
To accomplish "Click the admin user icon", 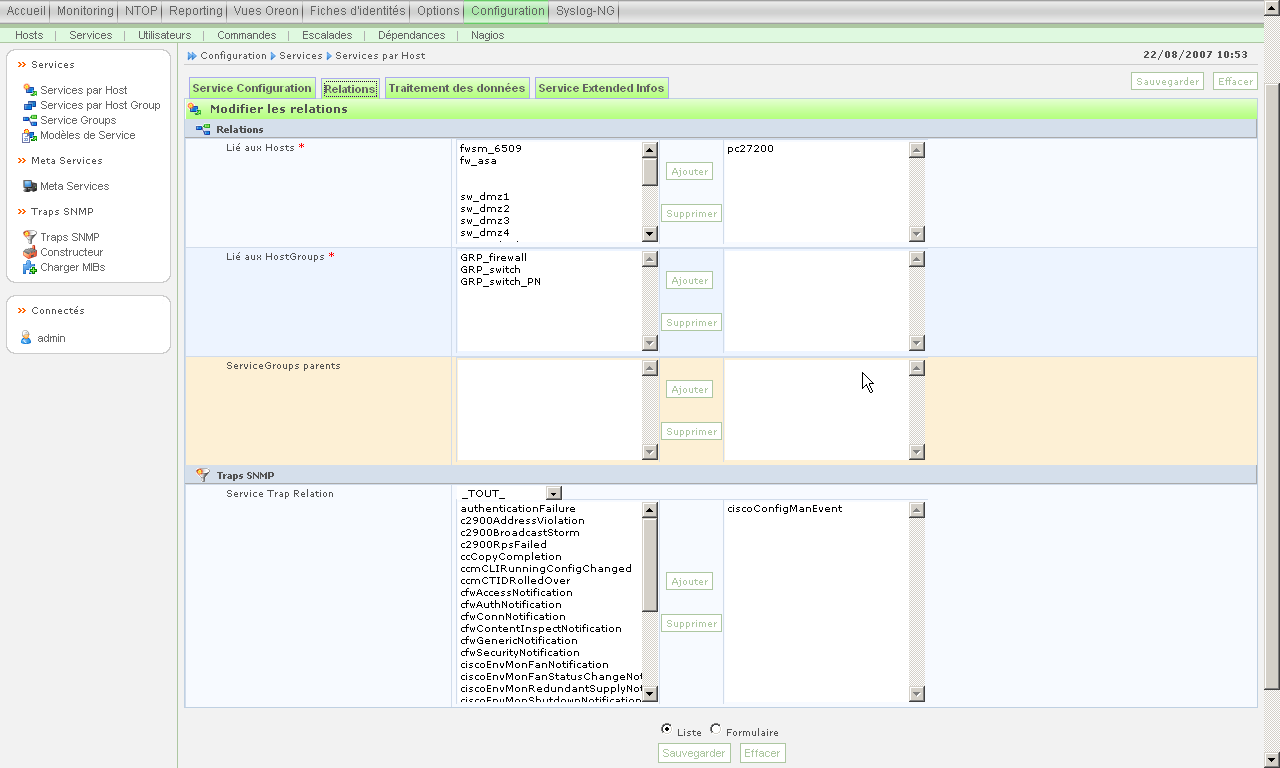I will (26, 338).
